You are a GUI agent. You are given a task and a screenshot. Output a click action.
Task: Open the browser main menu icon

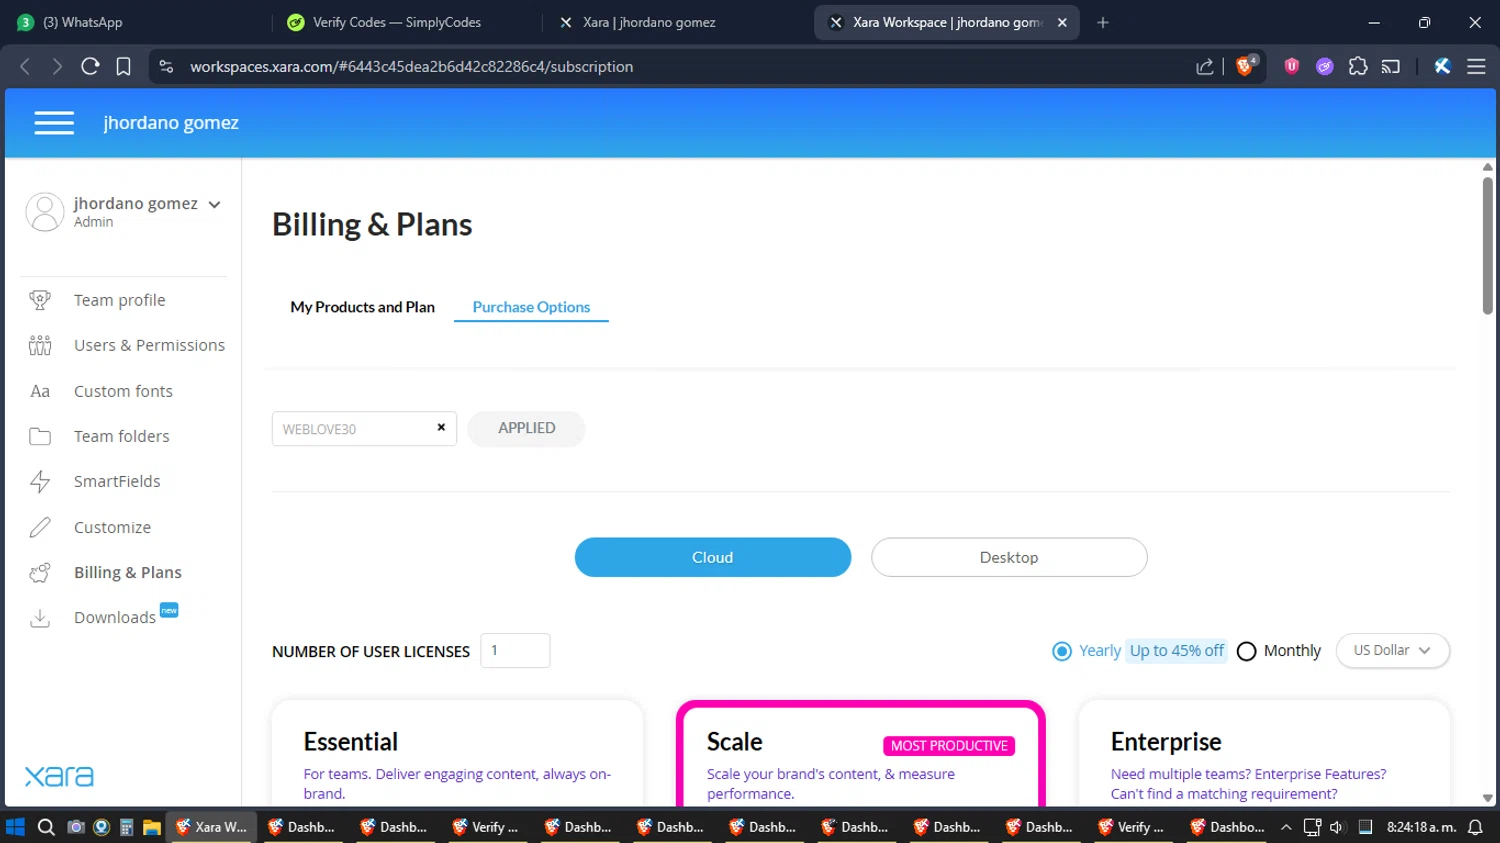[x=1476, y=66]
